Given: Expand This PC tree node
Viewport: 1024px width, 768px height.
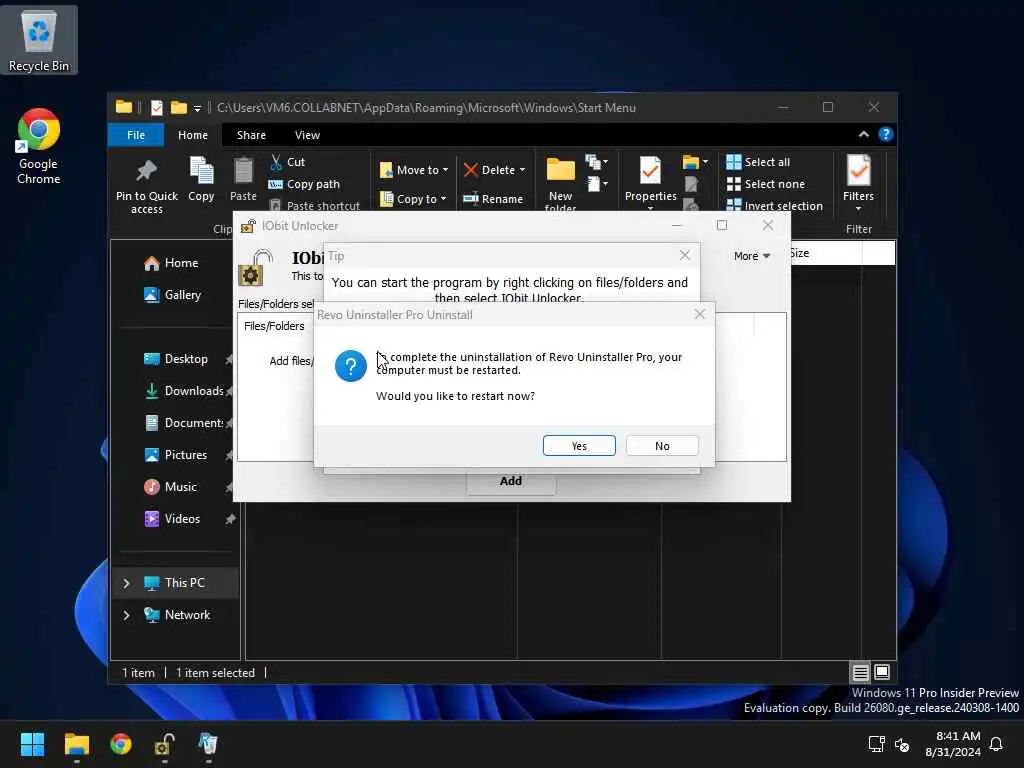Looking at the screenshot, I should click(126, 583).
